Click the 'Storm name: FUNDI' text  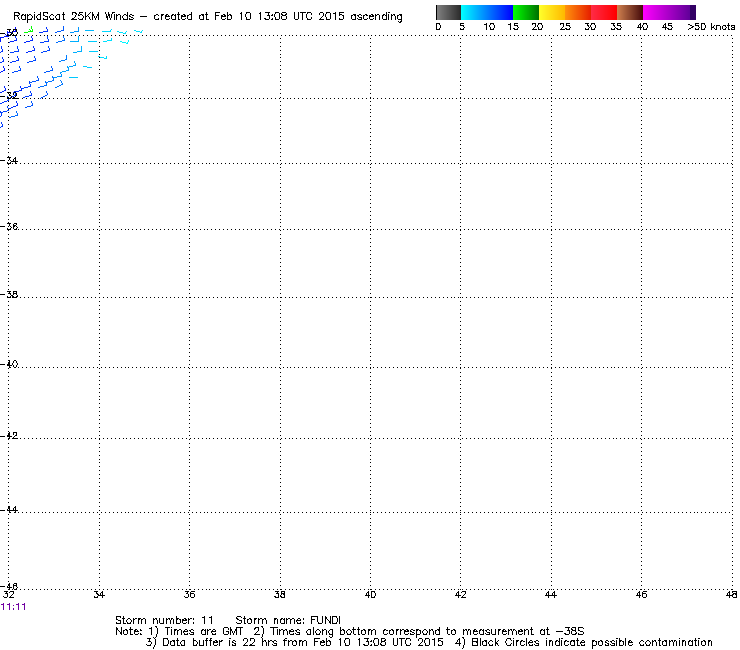pyautogui.click(x=288, y=620)
